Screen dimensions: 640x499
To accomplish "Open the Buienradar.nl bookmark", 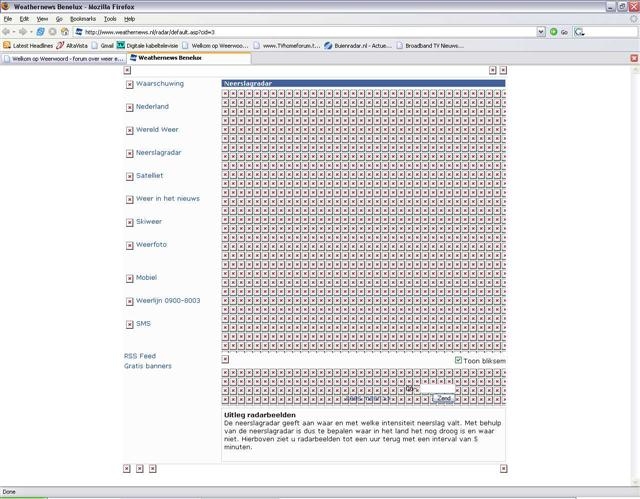I will (358, 46).
